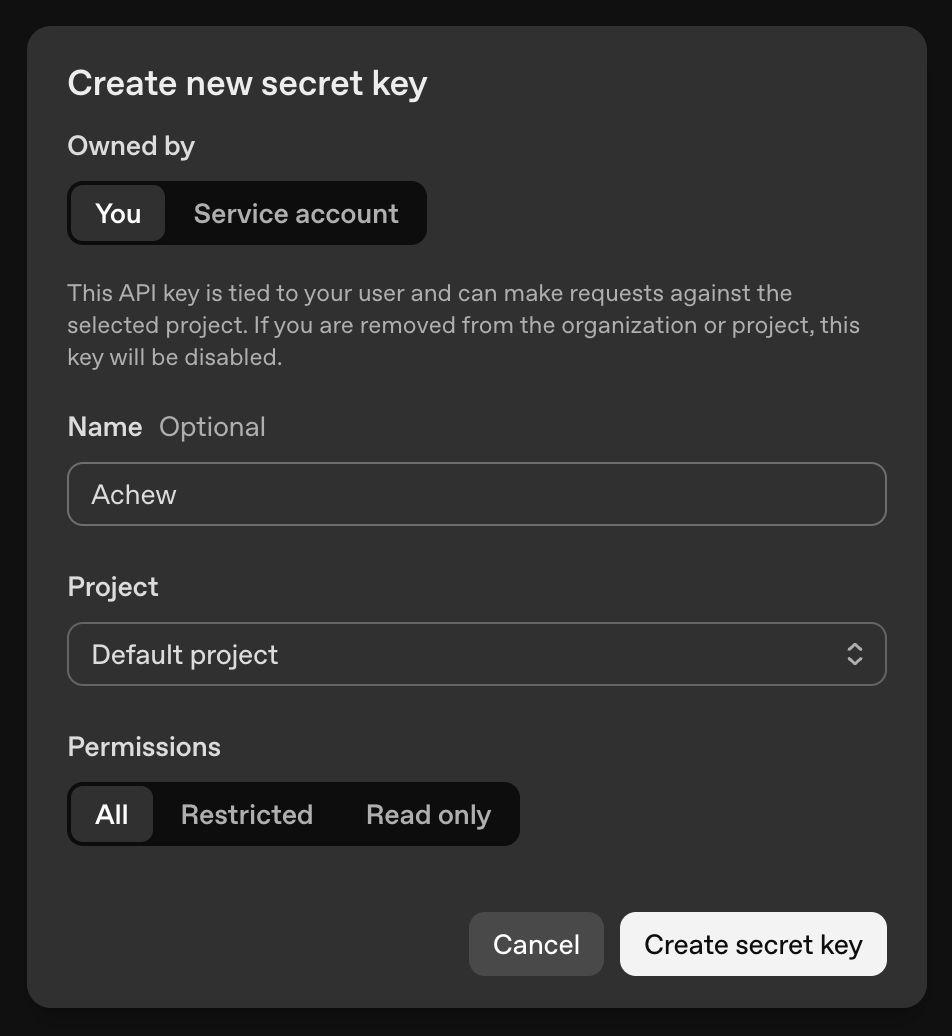952x1036 pixels.
Task: Click the "Name" field label
Action: tap(104, 427)
